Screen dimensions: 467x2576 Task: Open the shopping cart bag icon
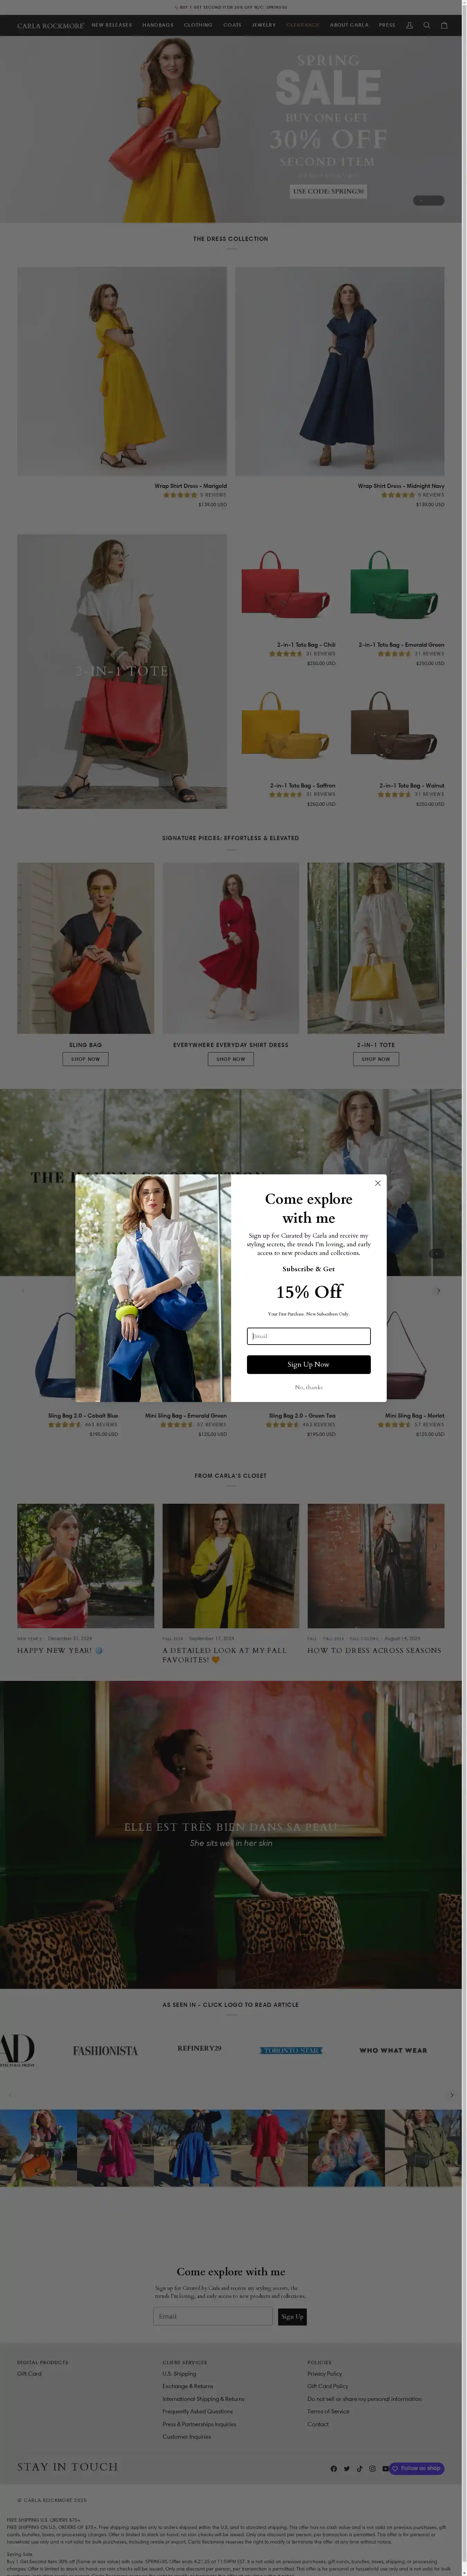(445, 25)
